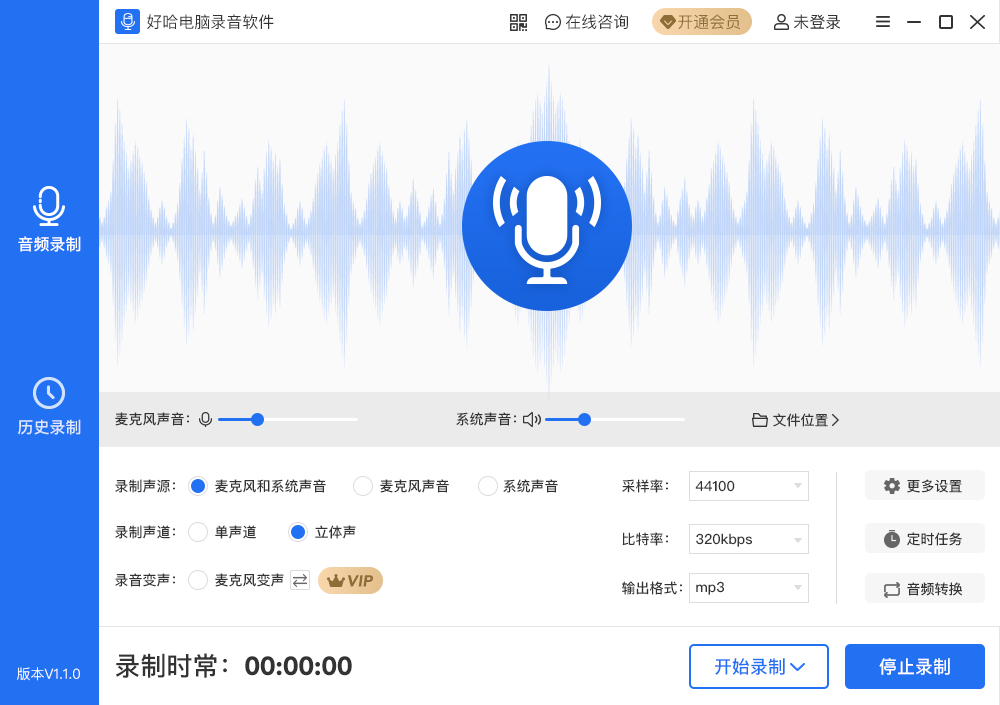Open the output format mp3 dropdown

[x=748, y=587]
